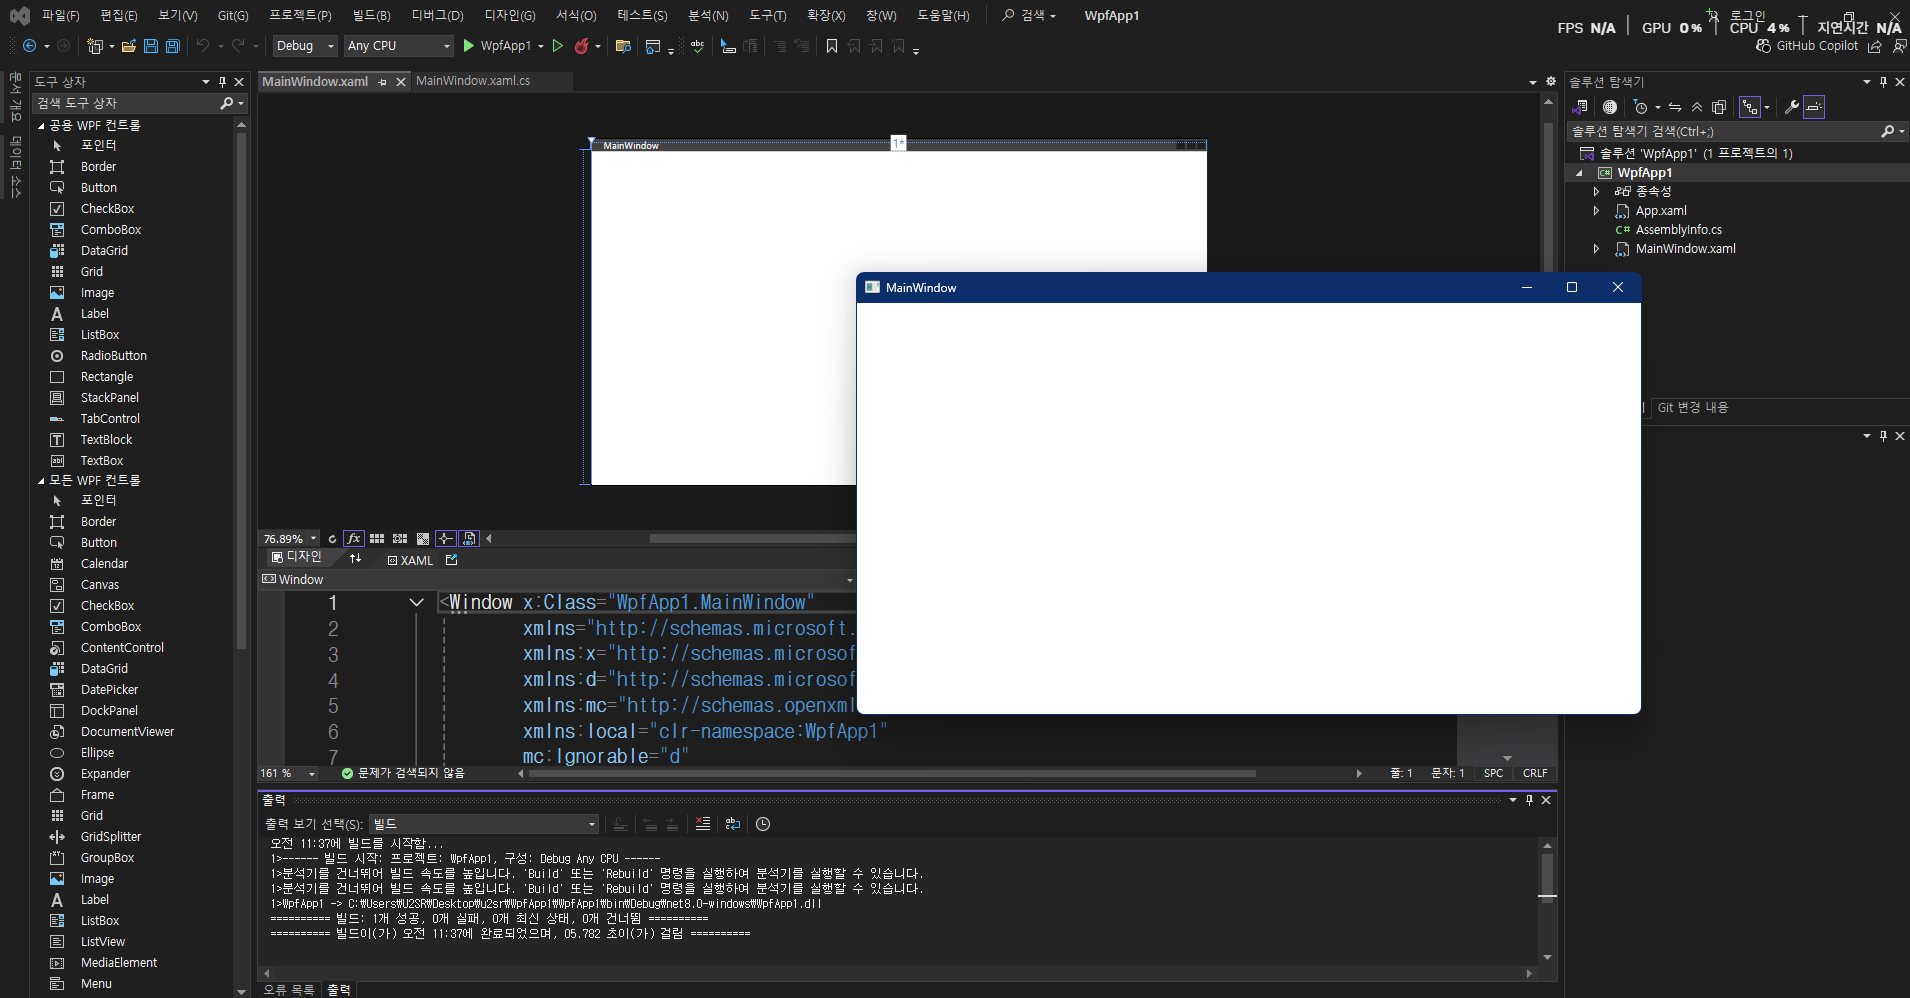Image resolution: width=1910 pixels, height=998 pixels.
Task: Pop out XAML editor window icon
Action: tap(452, 560)
